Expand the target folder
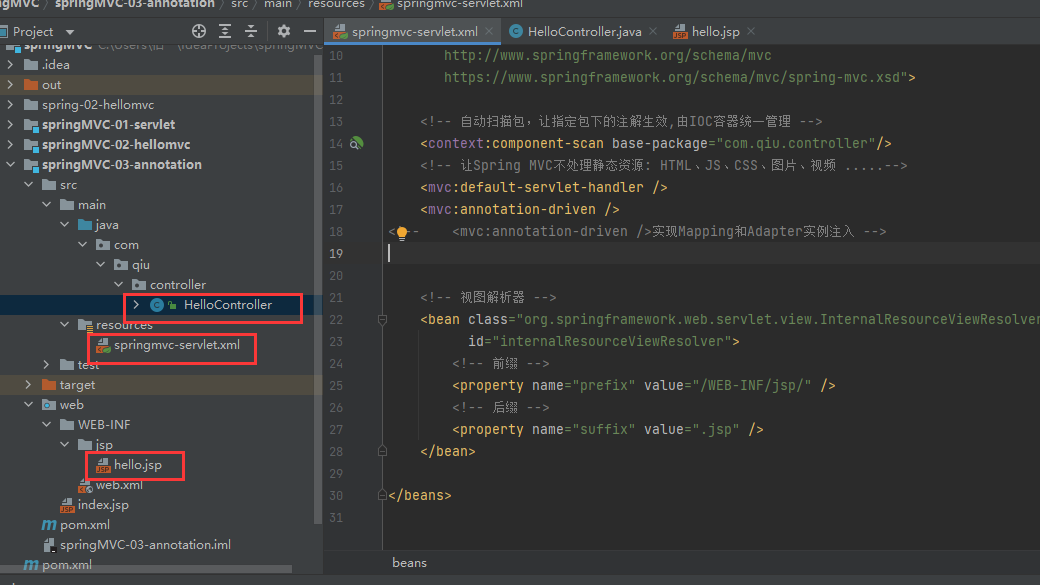Image resolution: width=1040 pixels, height=585 pixels. coord(29,384)
